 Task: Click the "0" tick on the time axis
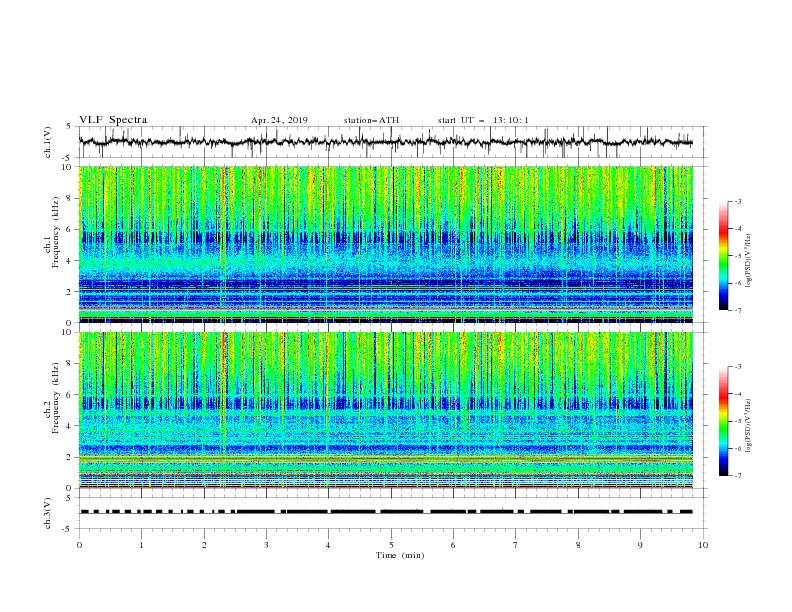79,545
